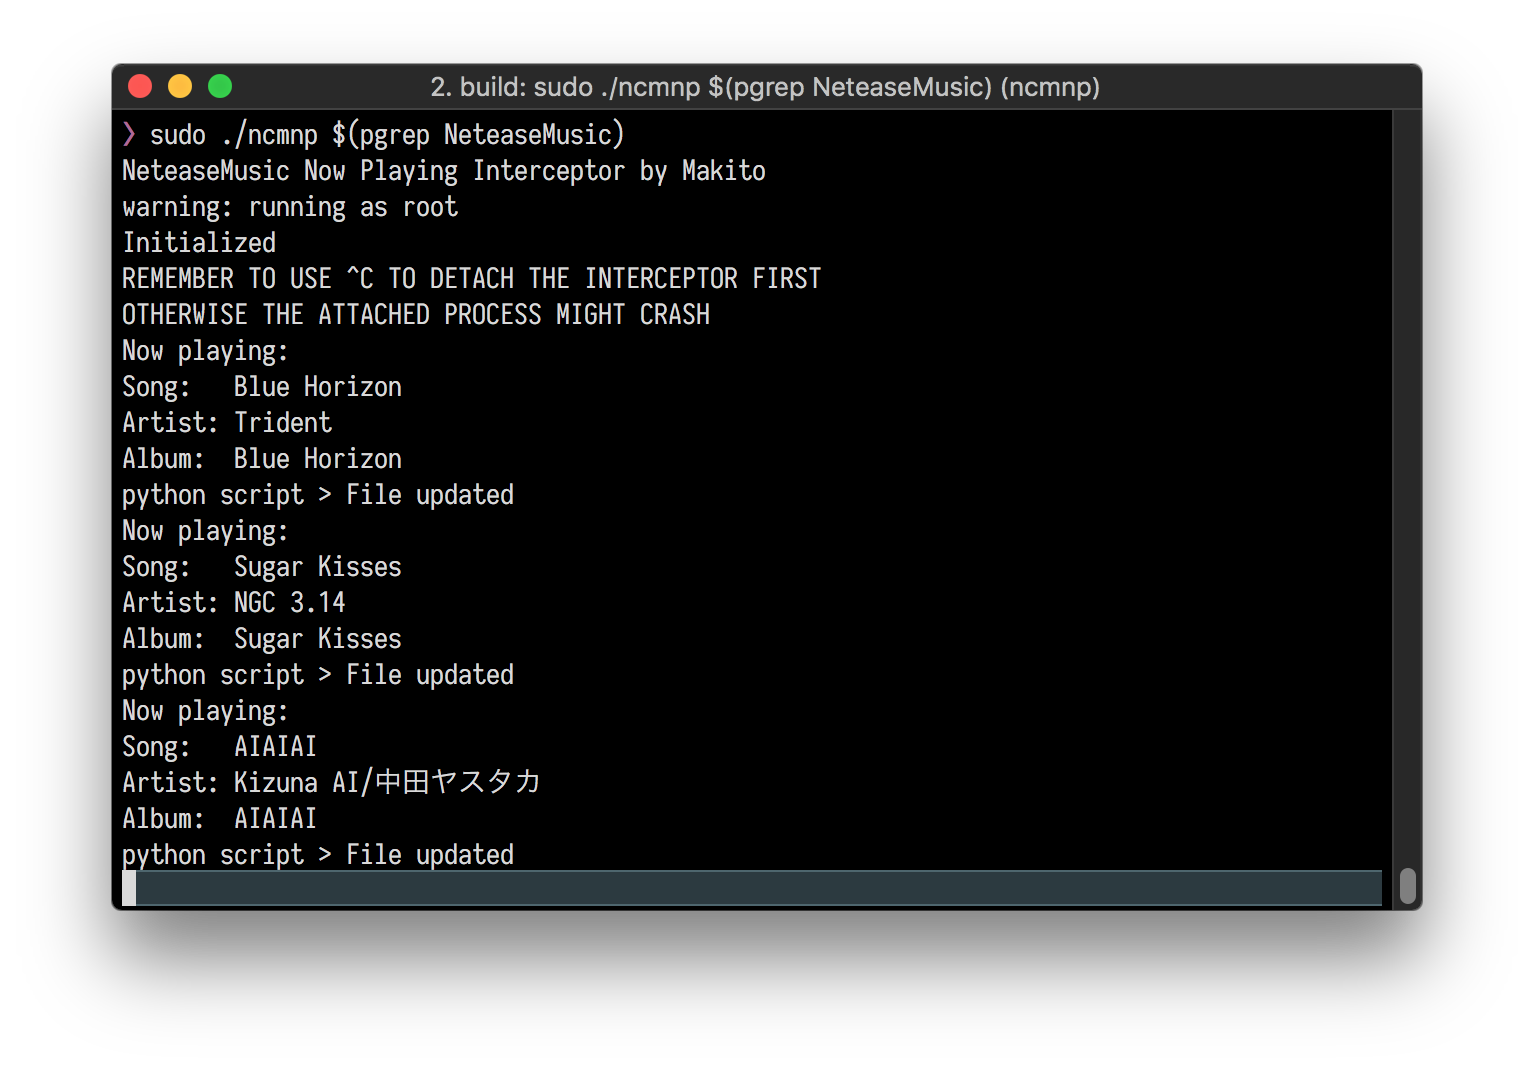The width and height of the screenshot is (1534, 1070).
Task: Click 'OTHERWISE THE ATTACHED PROCESS MIGHT CRASH' line
Action: click(x=416, y=315)
